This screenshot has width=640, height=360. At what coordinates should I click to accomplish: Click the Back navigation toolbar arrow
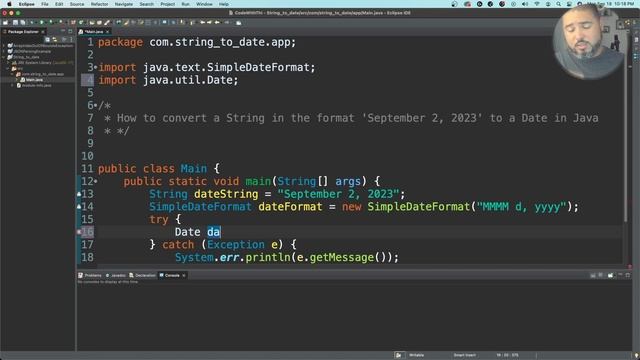click(217, 22)
